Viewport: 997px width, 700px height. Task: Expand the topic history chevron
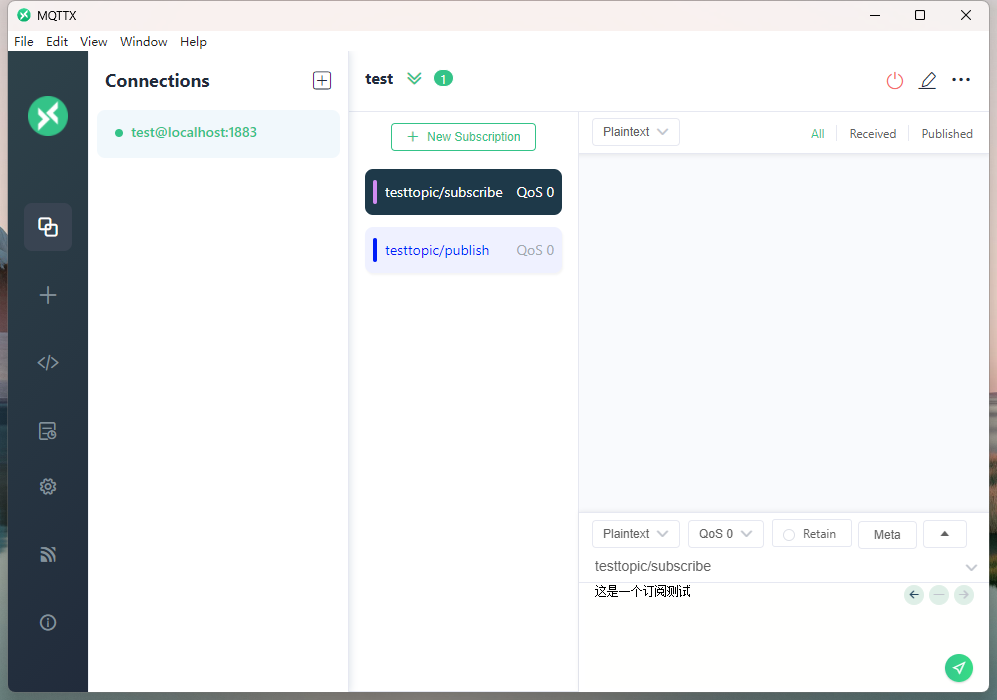point(971,567)
